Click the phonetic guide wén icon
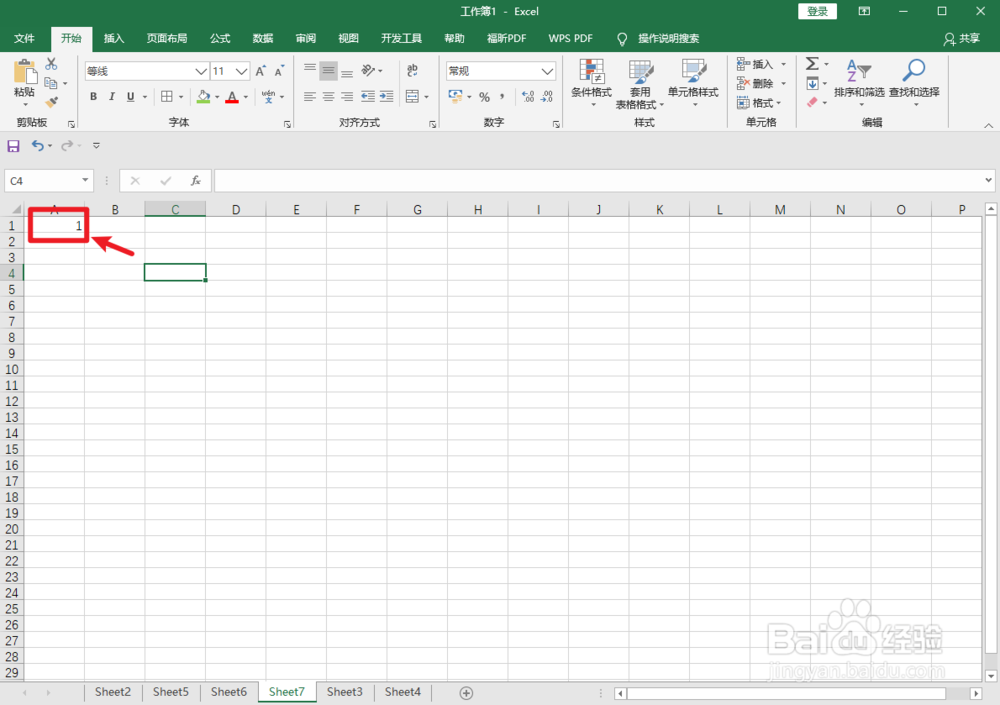Viewport: 1000px width, 705px height. (268, 96)
